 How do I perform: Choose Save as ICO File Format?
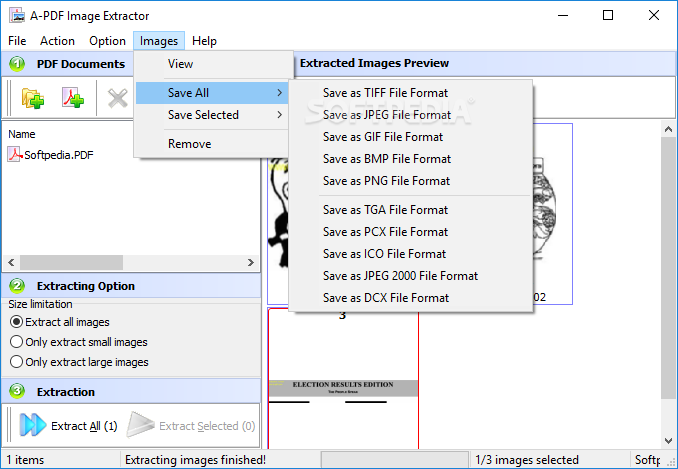pyautogui.click(x=410, y=254)
